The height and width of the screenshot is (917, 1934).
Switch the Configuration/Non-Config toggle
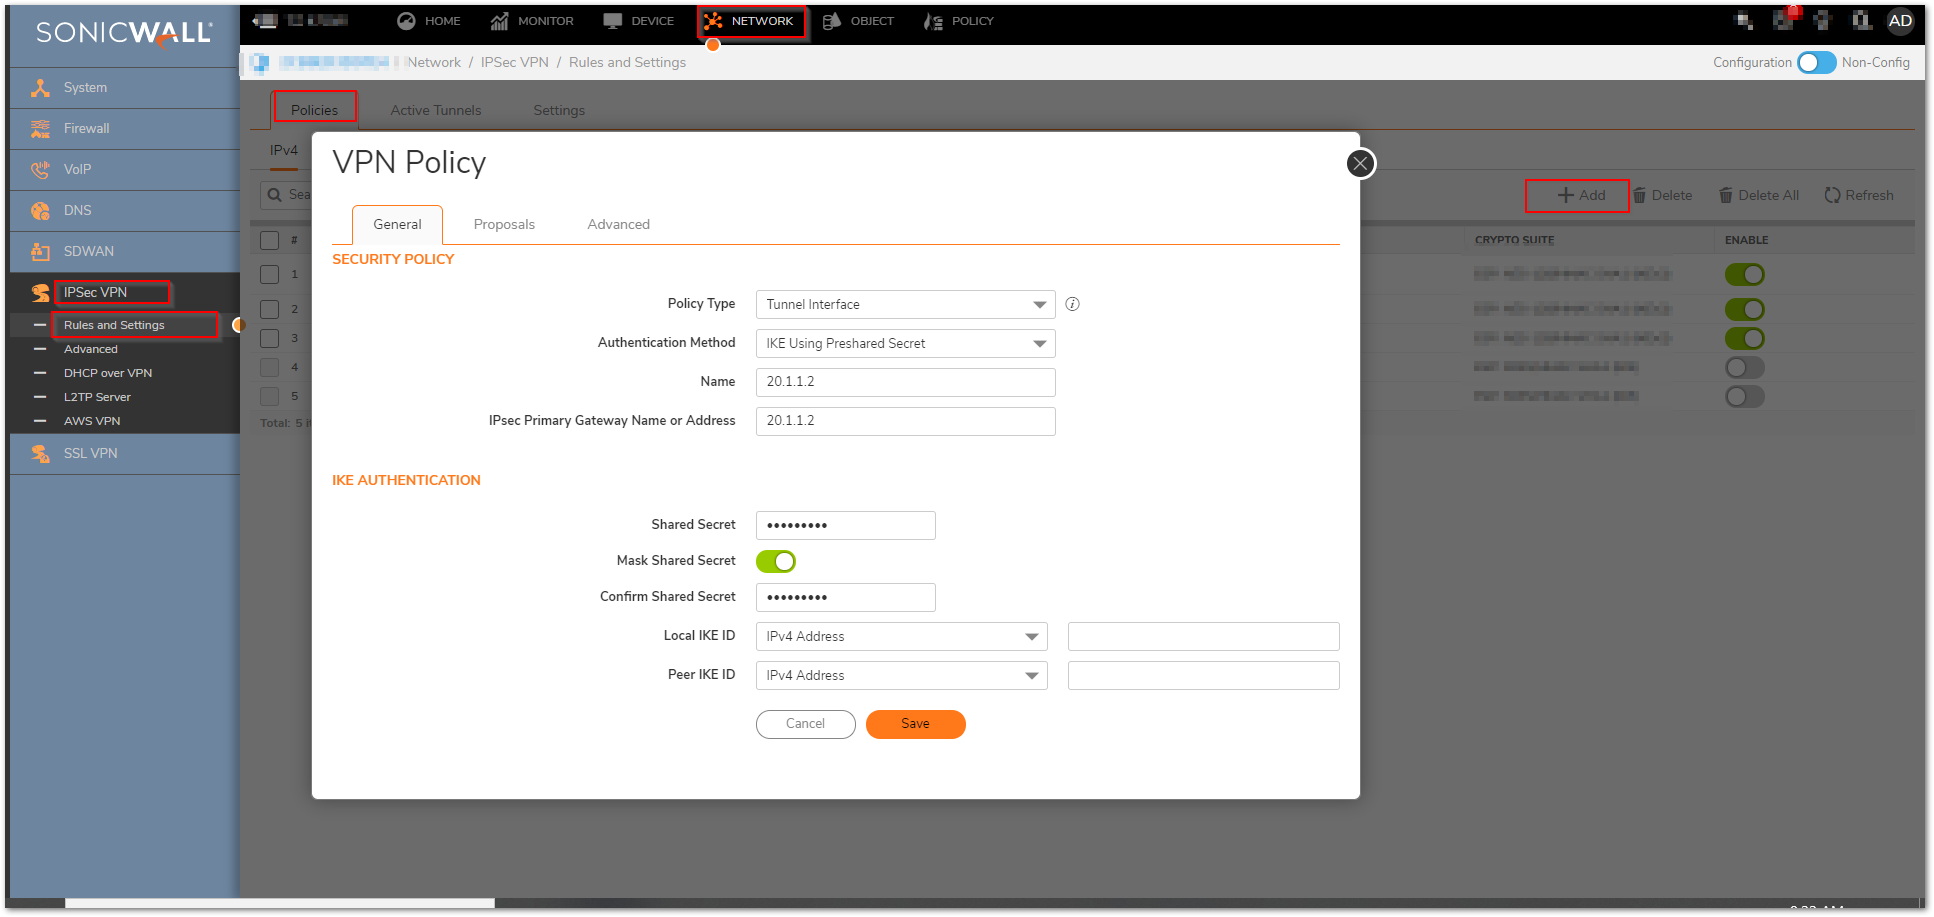click(x=1816, y=62)
